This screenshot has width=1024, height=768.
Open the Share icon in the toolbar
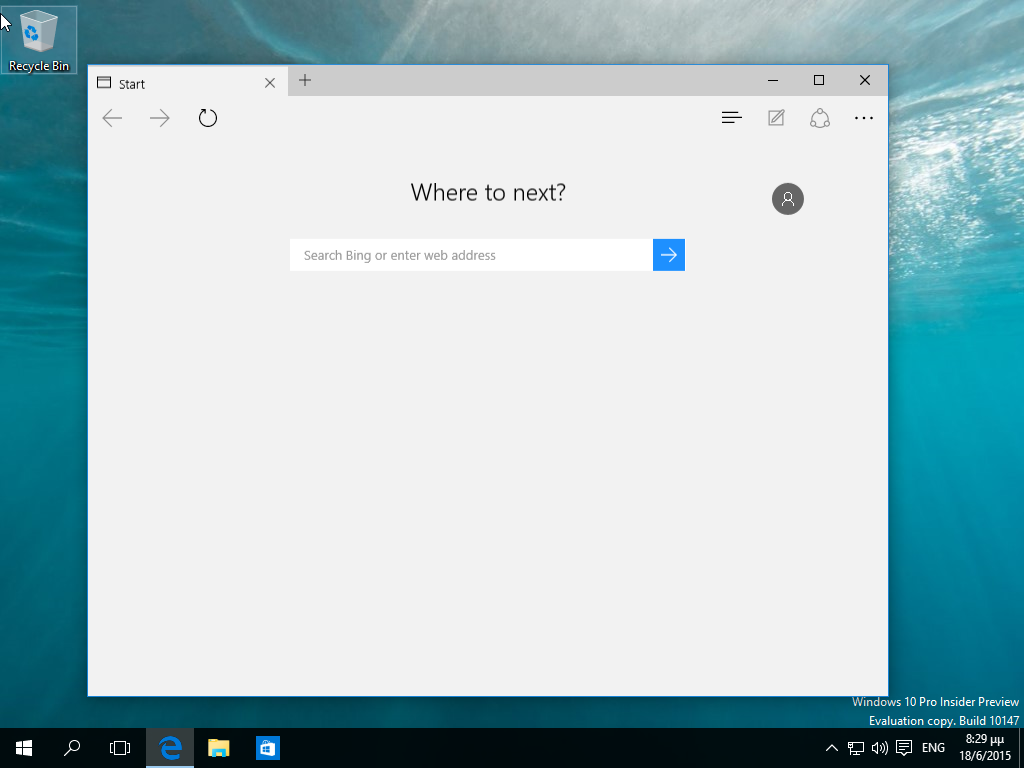point(820,118)
